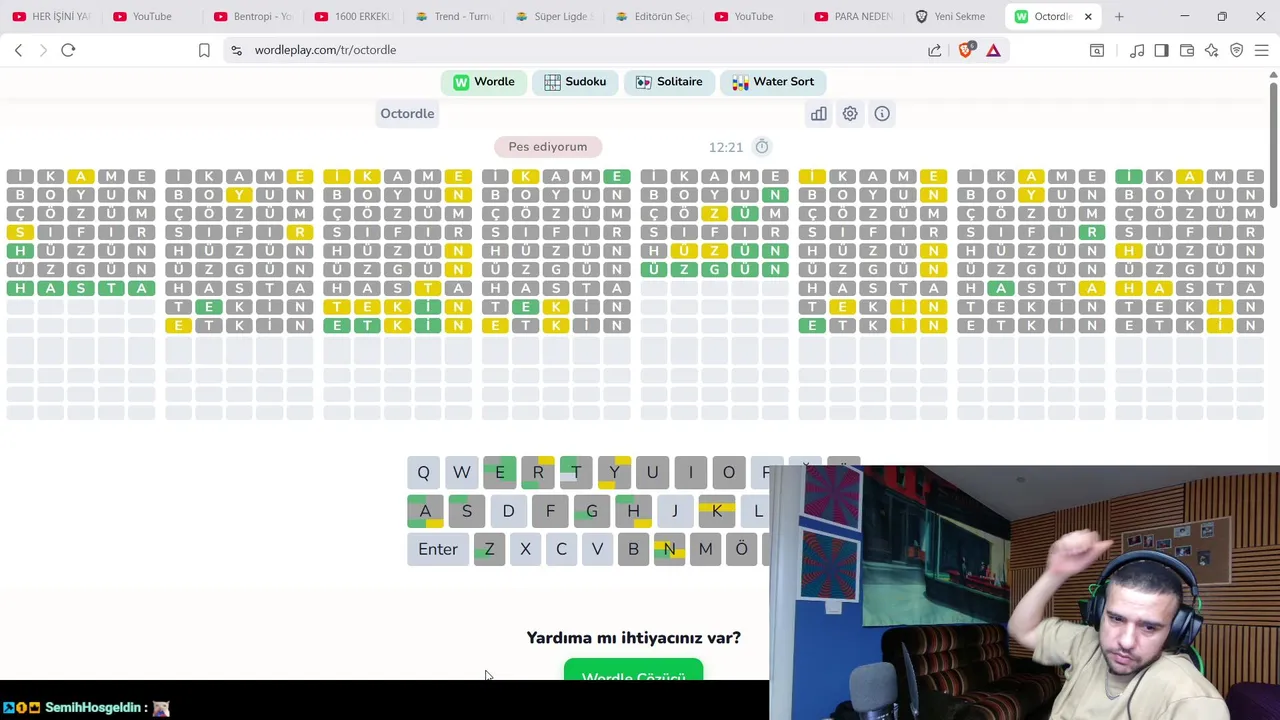The image size is (1280, 720).
Task: Open the Wordle game link
Action: (484, 82)
